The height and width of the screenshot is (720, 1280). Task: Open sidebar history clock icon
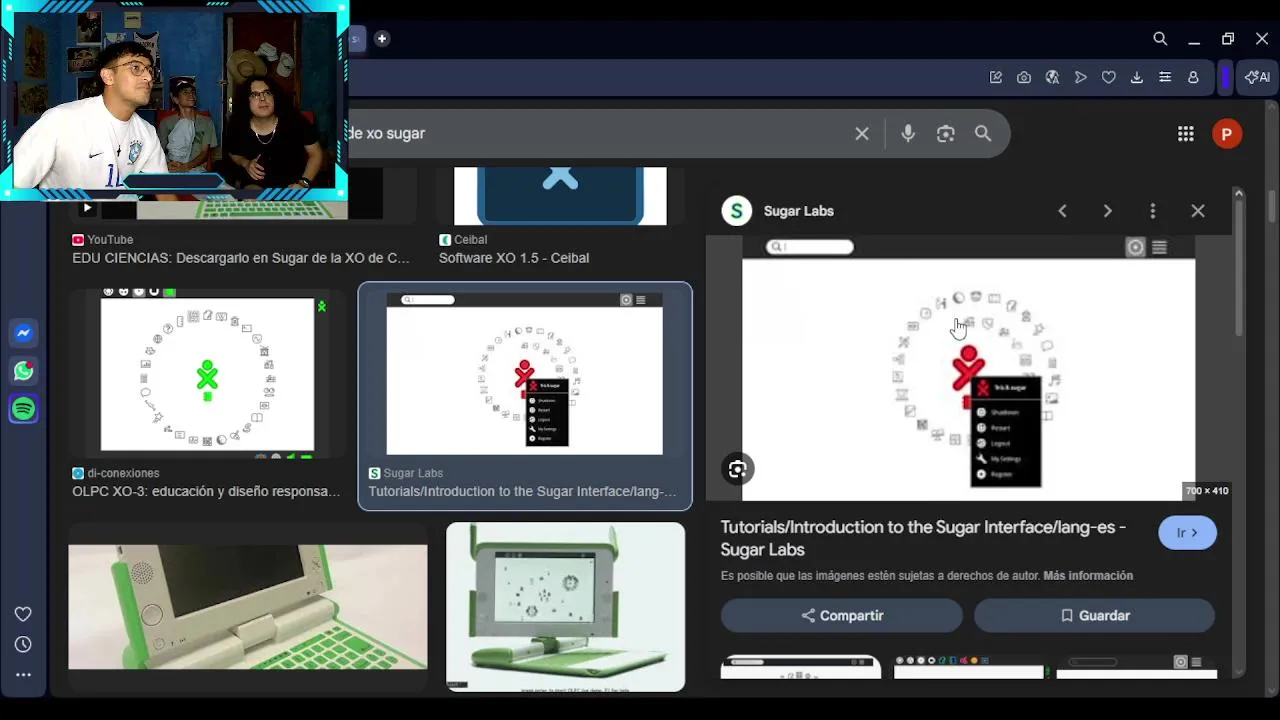click(23, 644)
